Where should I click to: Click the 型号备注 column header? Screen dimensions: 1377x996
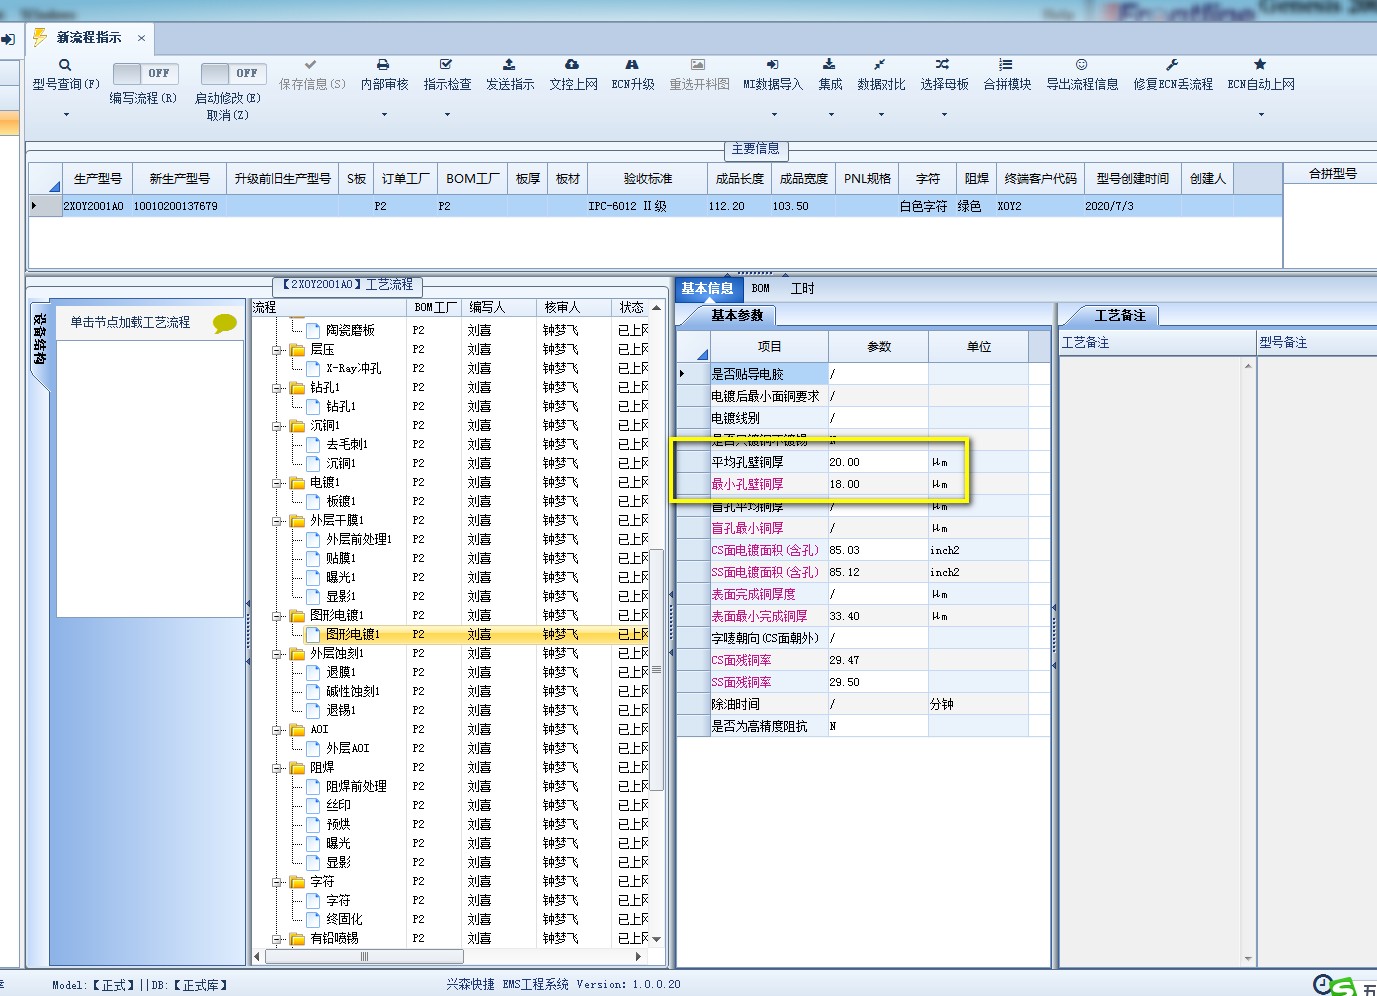point(1316,342)
